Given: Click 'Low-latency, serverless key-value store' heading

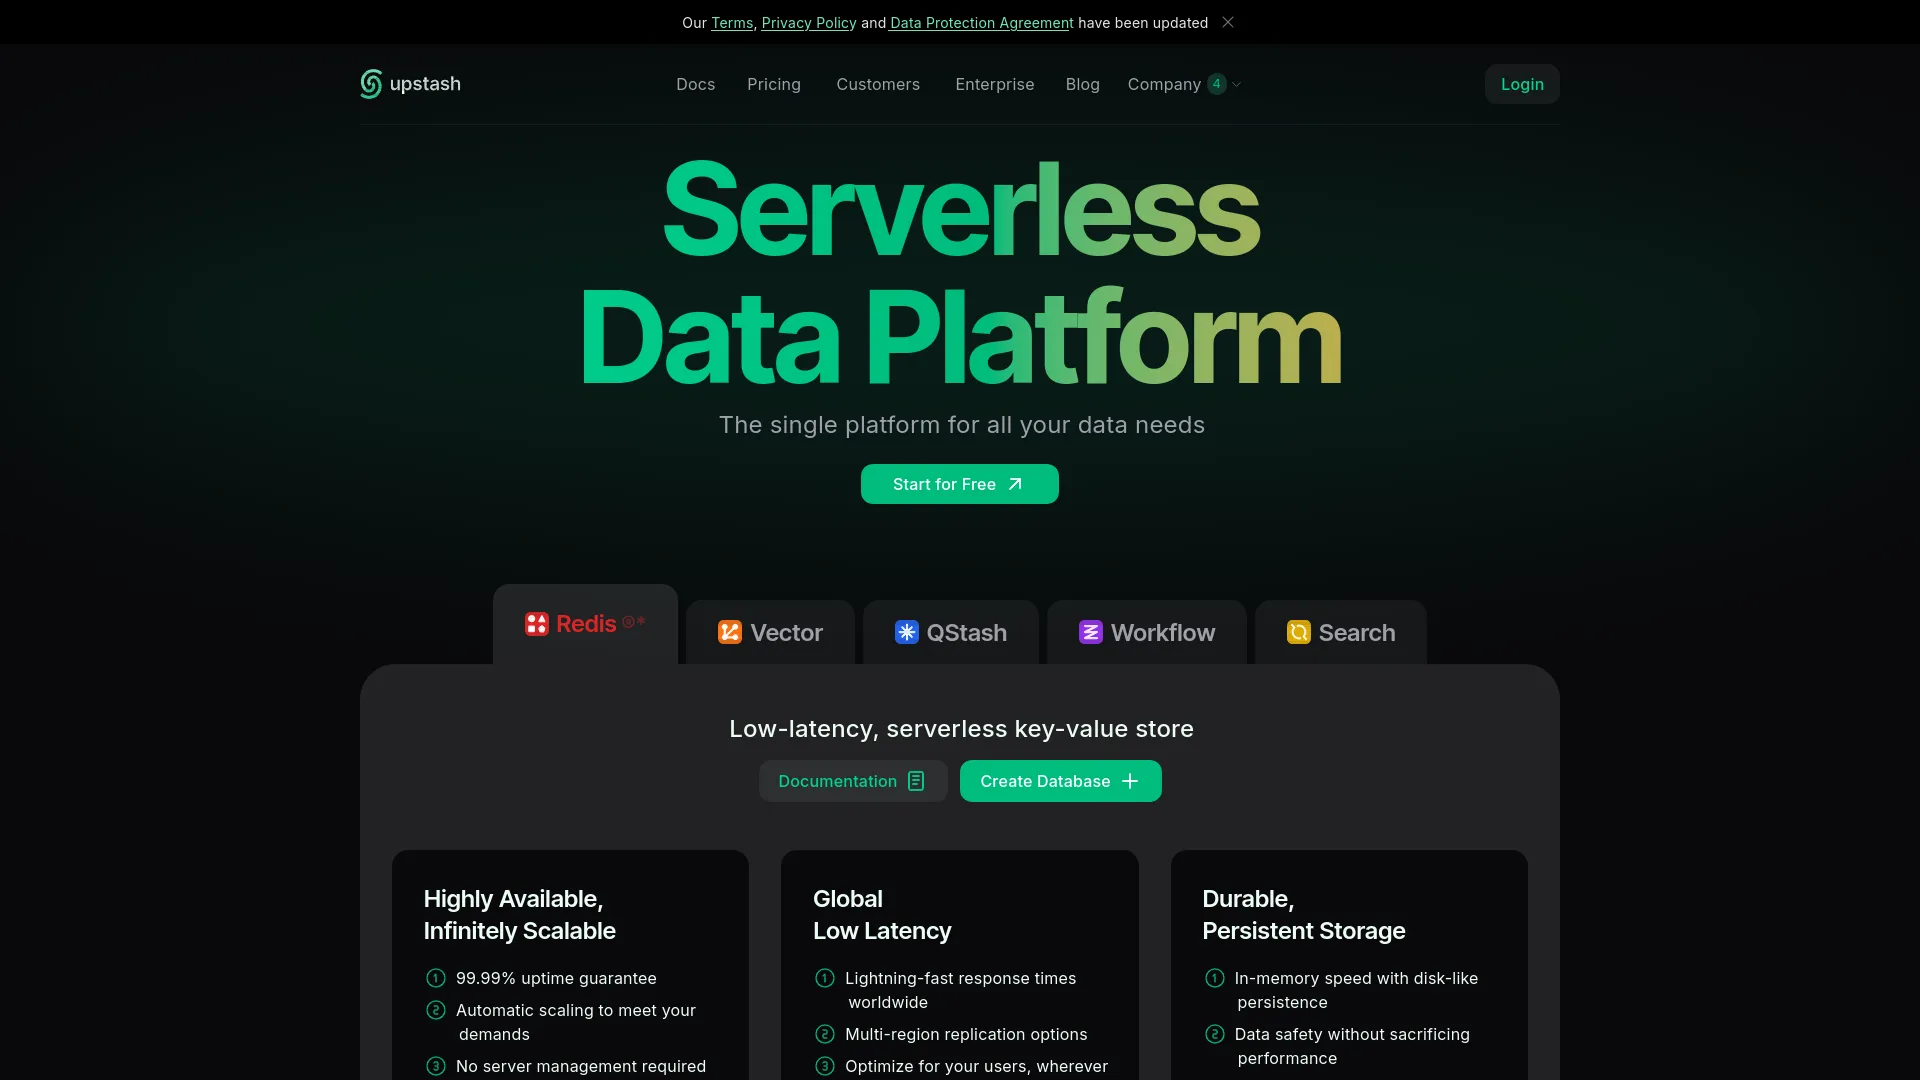Looking at the screenshot, I should 961,729.
